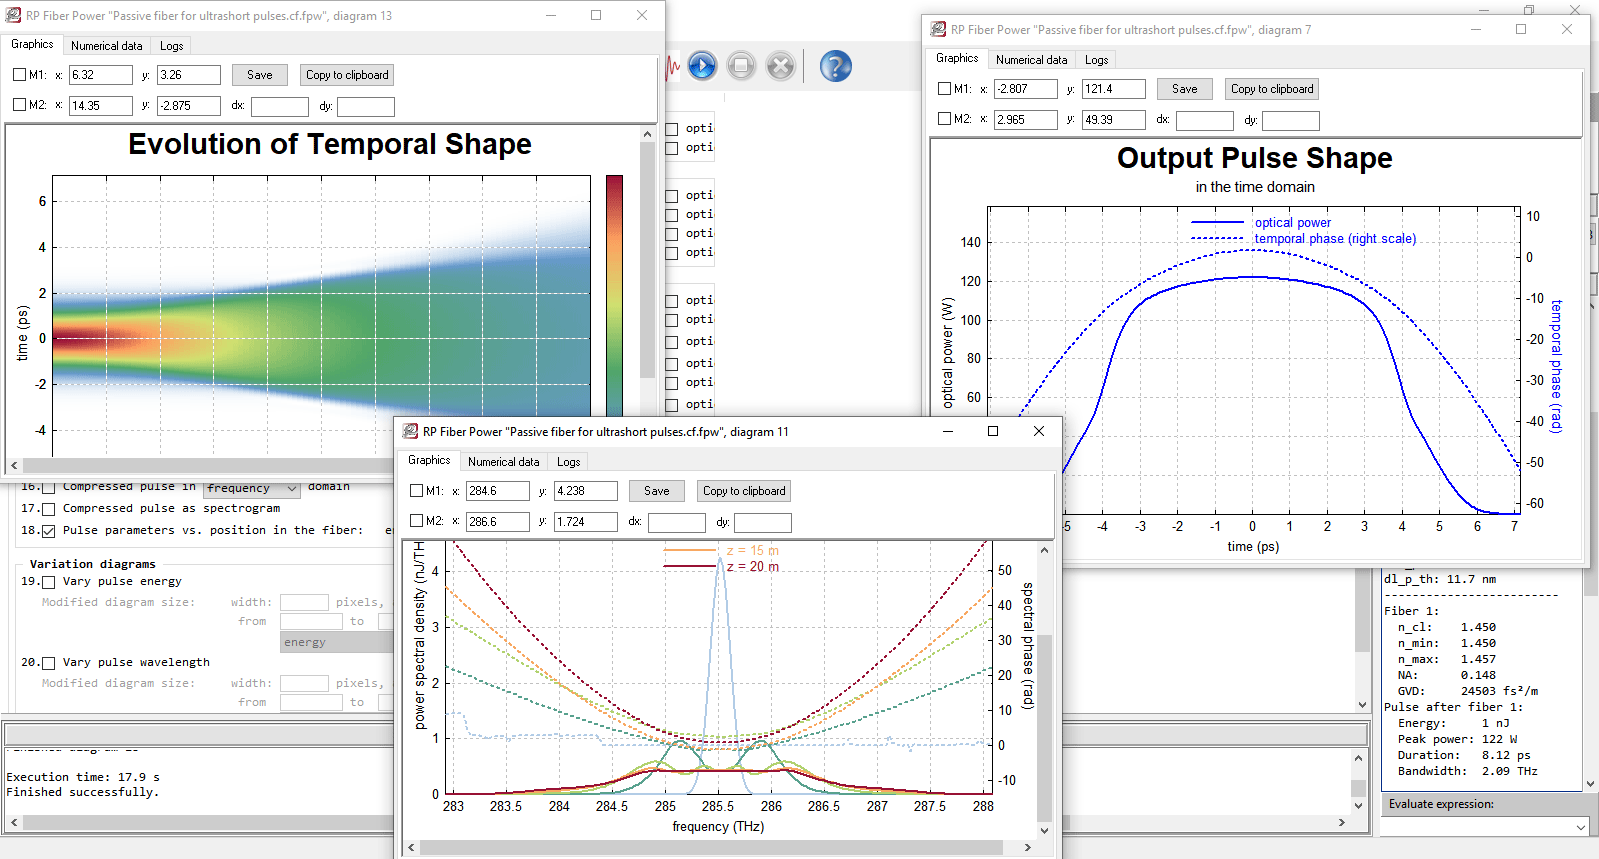This screenshot has width=1599, height=859.
Task: Enable the M1 marker checkbox in diagram 13
Action: point(20,75)
